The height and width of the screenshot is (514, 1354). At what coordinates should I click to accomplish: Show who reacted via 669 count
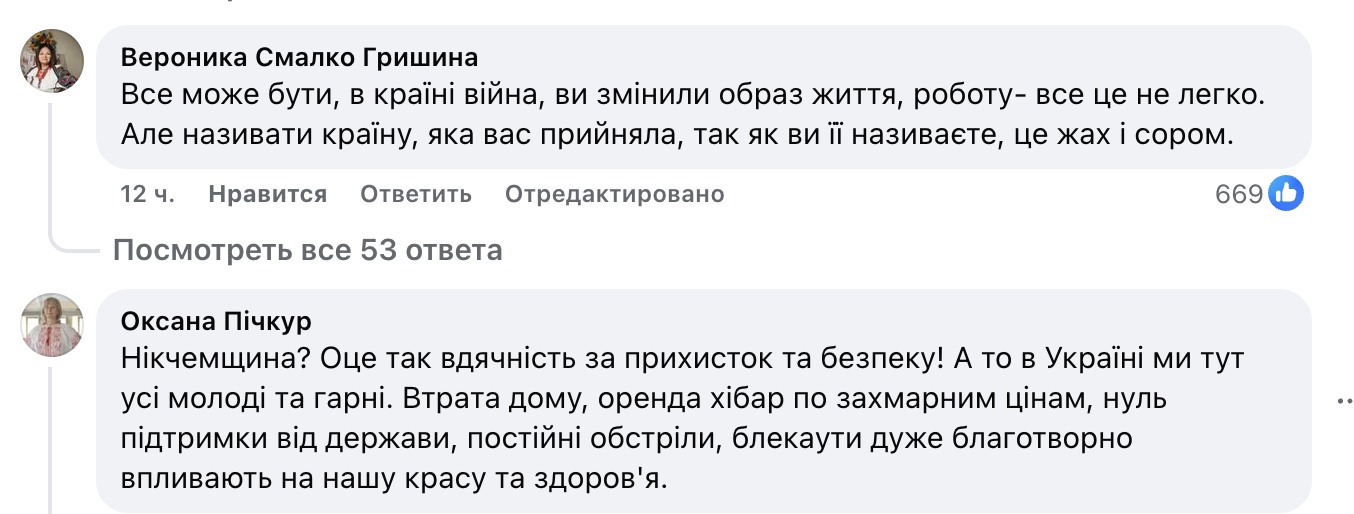[1239, 194]
